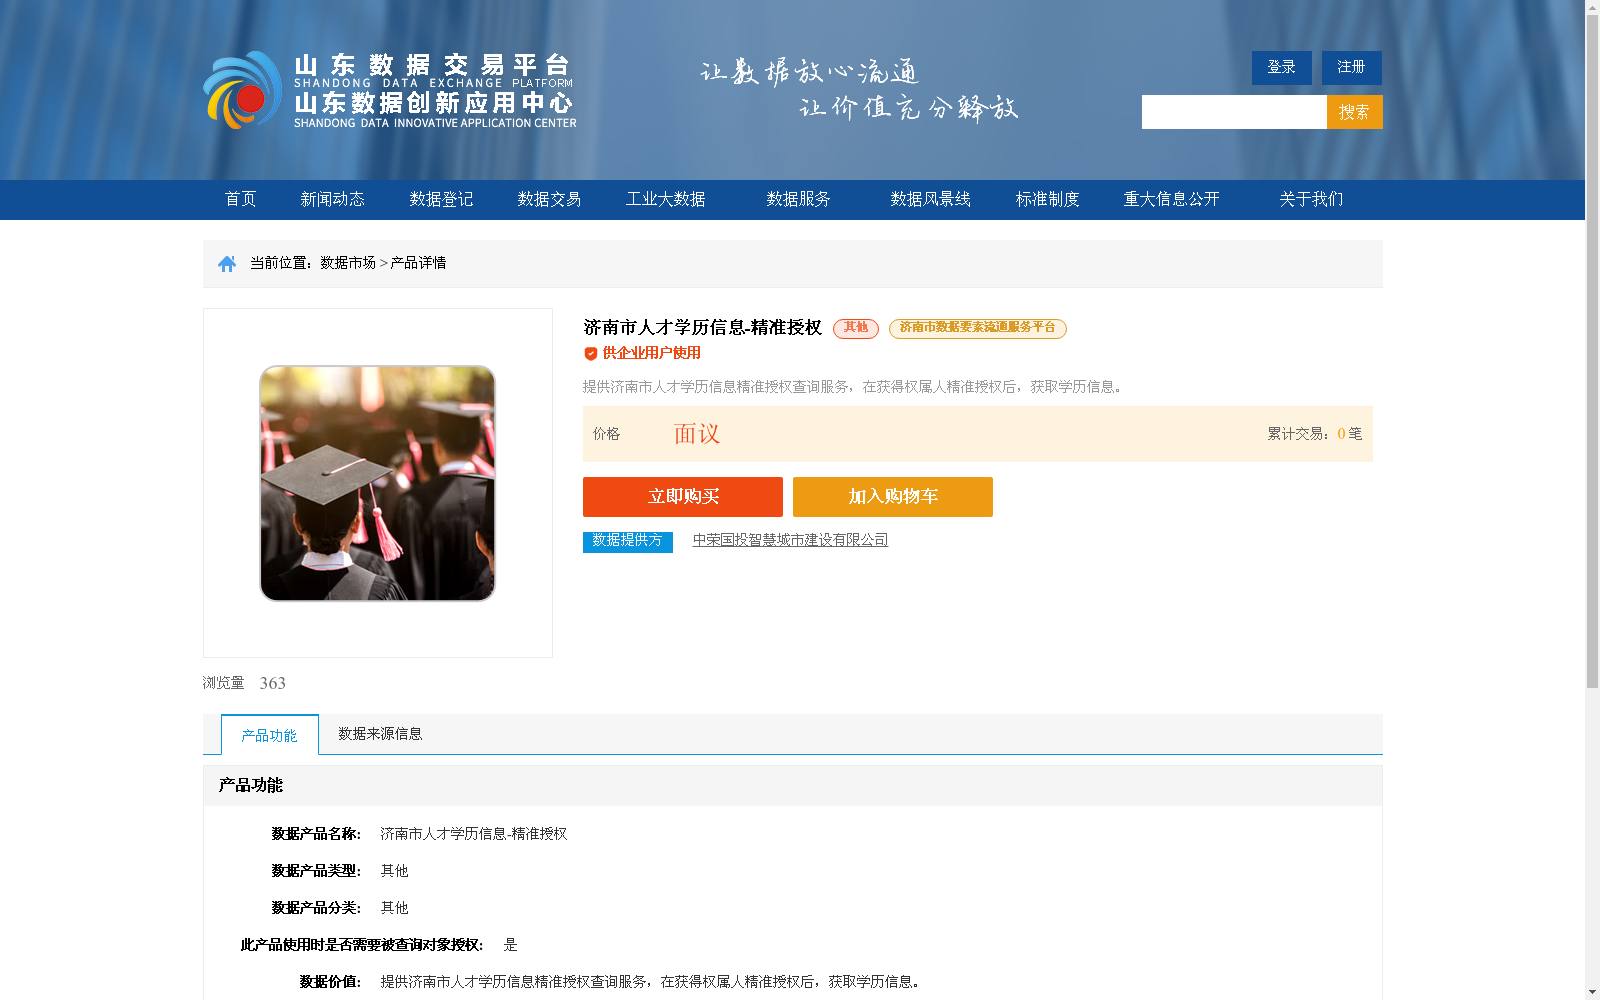Select 数据交易 in navigation bar
The height and width of the screenshot is (1000, 1600).
click(x=549, y=199)
